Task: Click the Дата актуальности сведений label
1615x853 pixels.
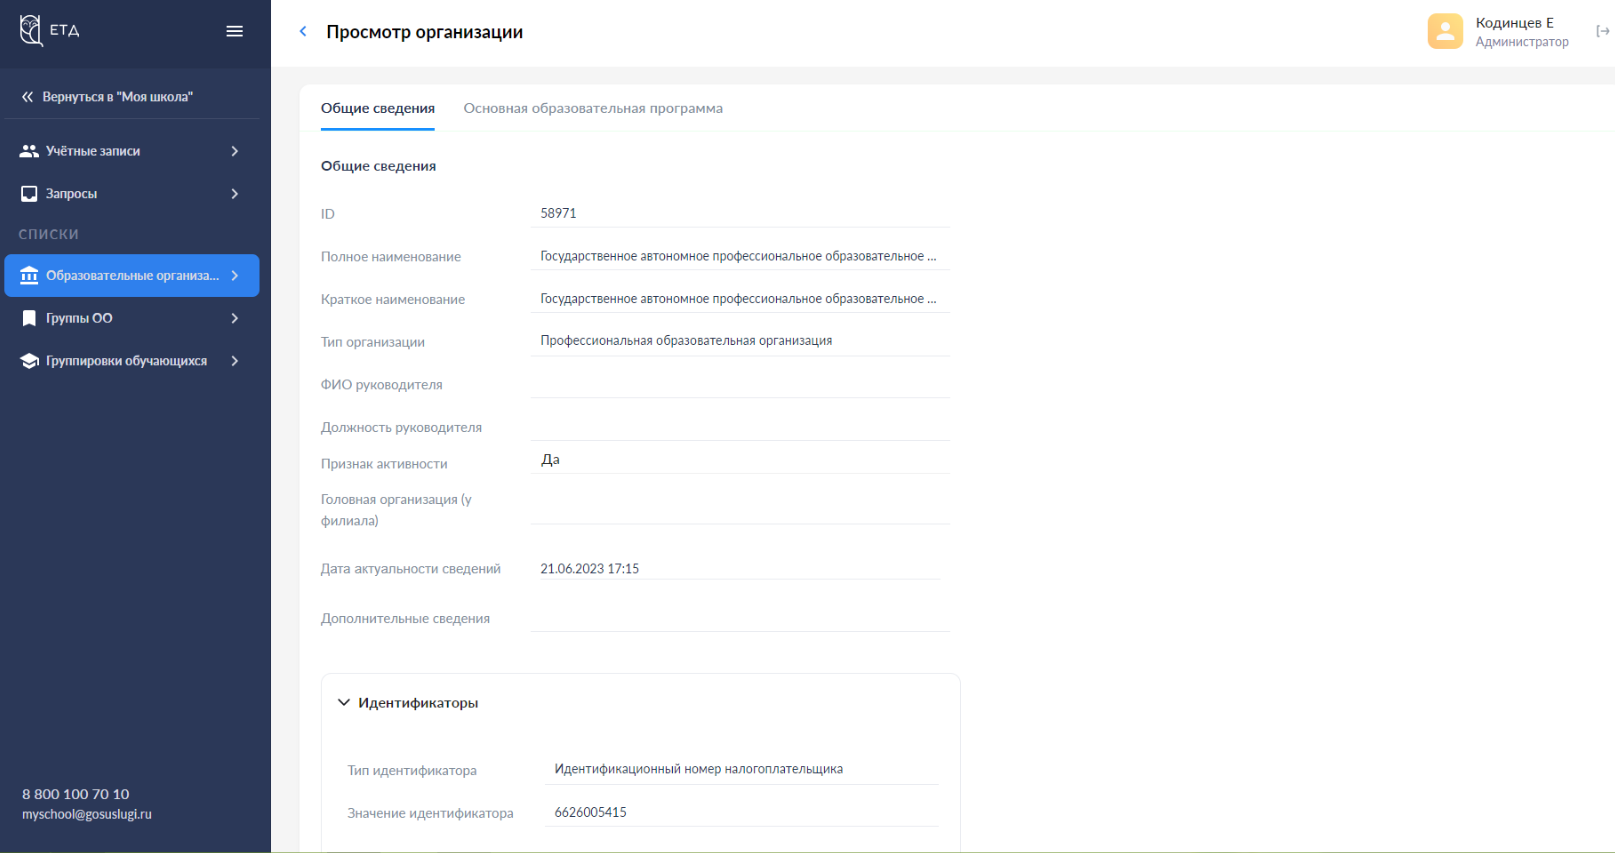Action: [410, 569]
